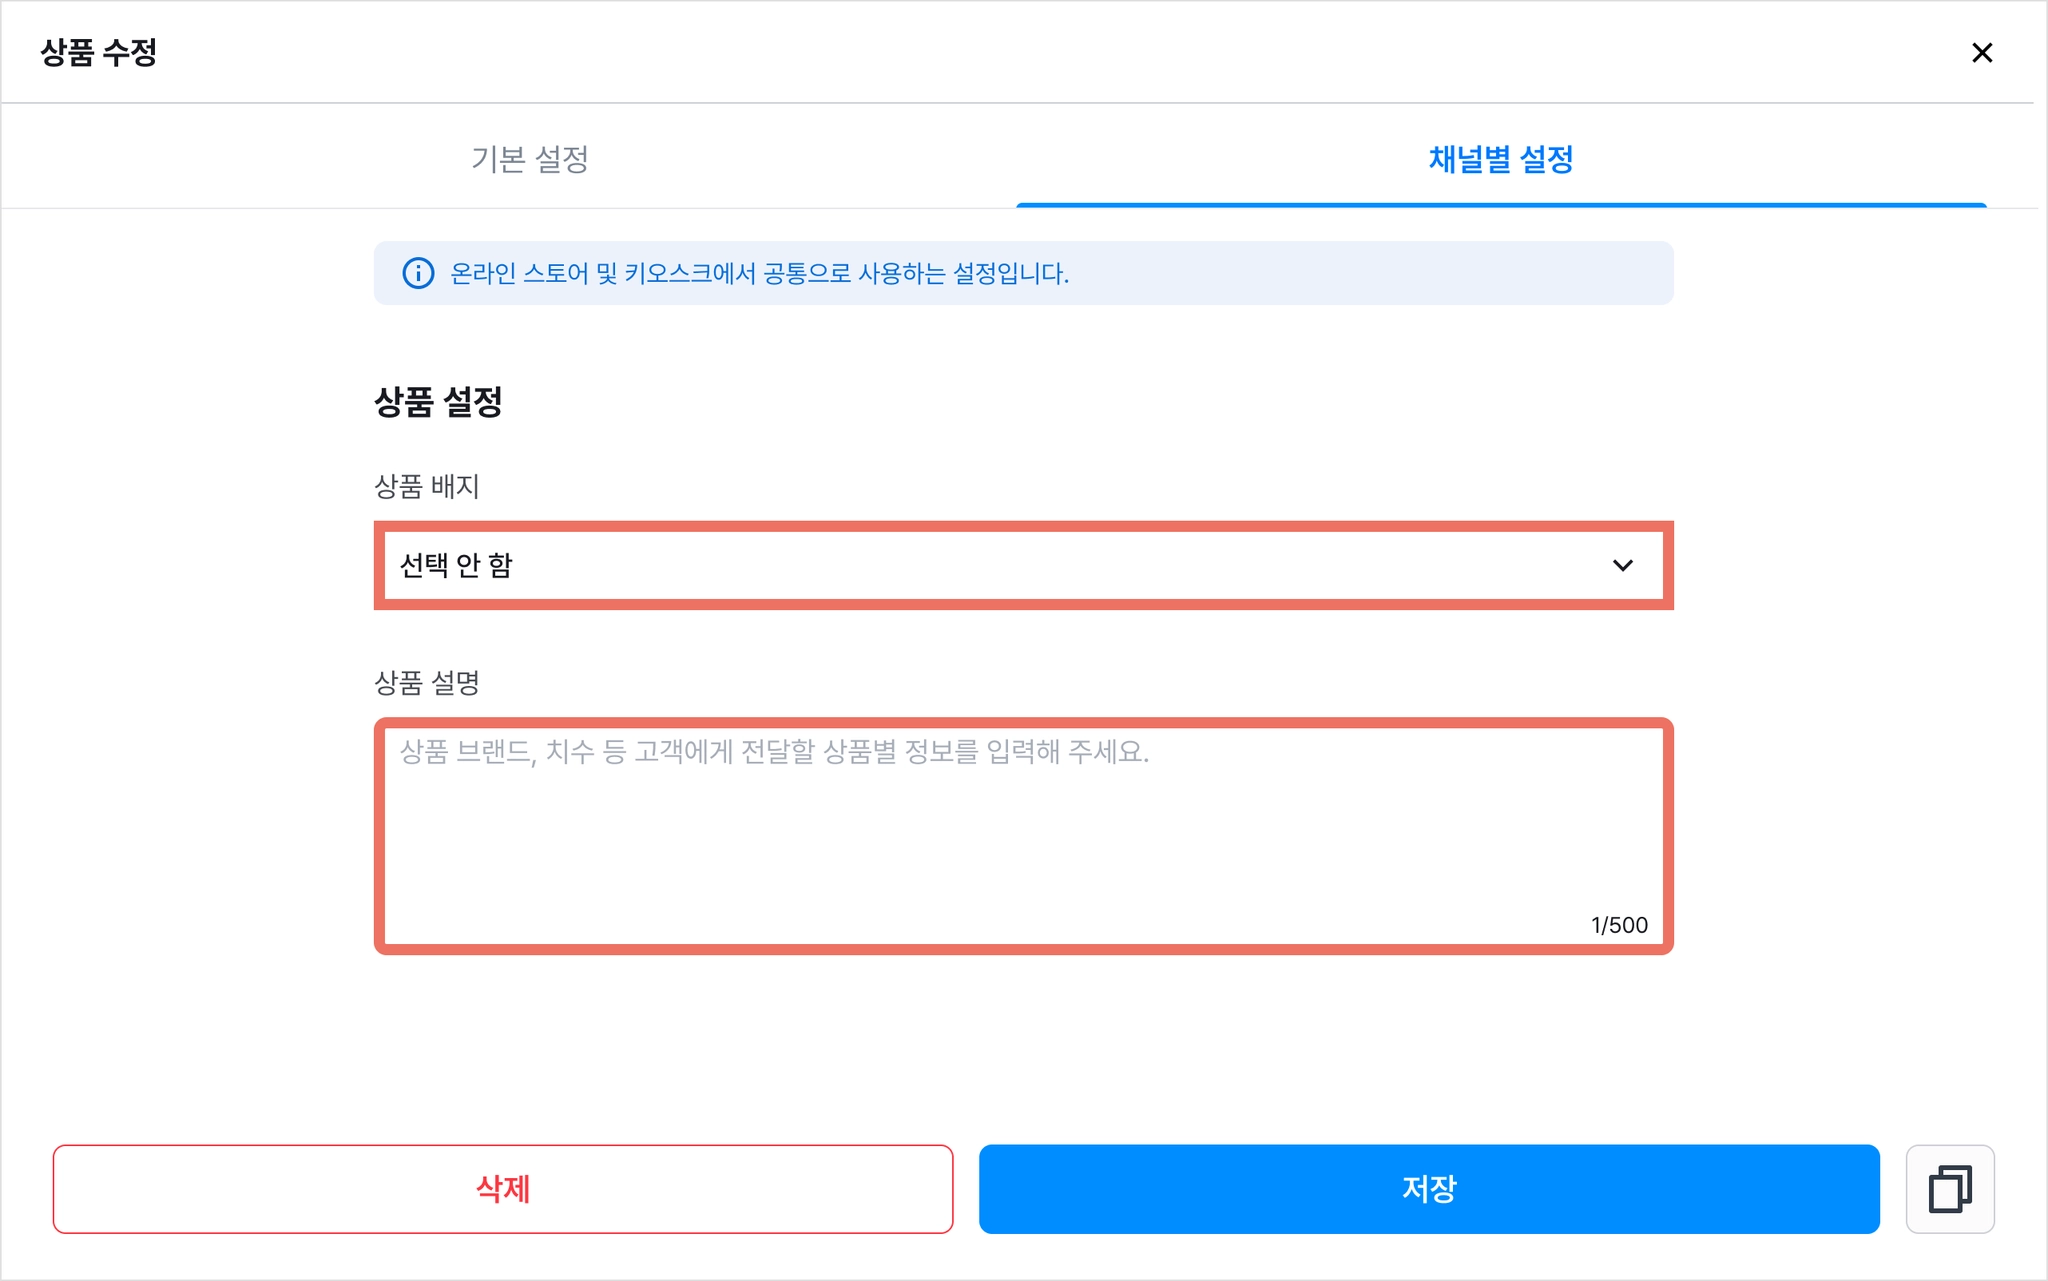Viewport: 2048px width, 1281px height.
Task: Click the 상품 설명 field label
Action: click(427, 682)
